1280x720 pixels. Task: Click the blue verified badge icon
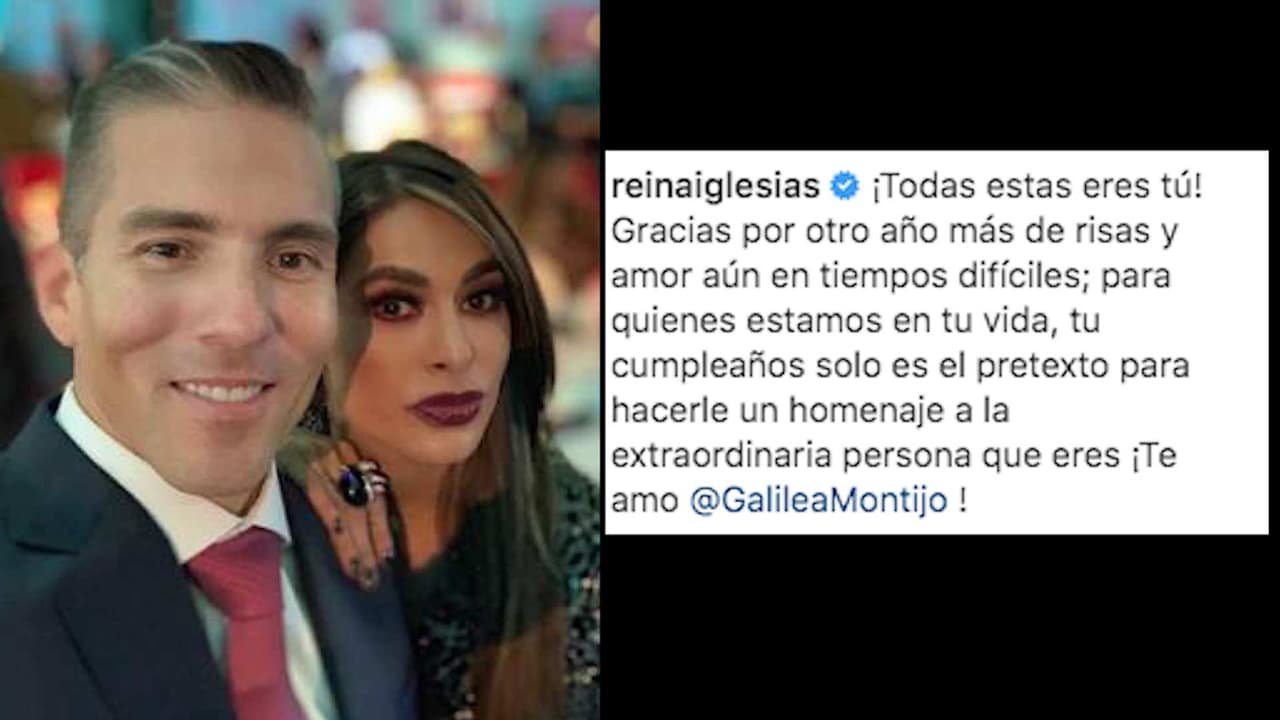pyautogui.click(x=845, y=186)
